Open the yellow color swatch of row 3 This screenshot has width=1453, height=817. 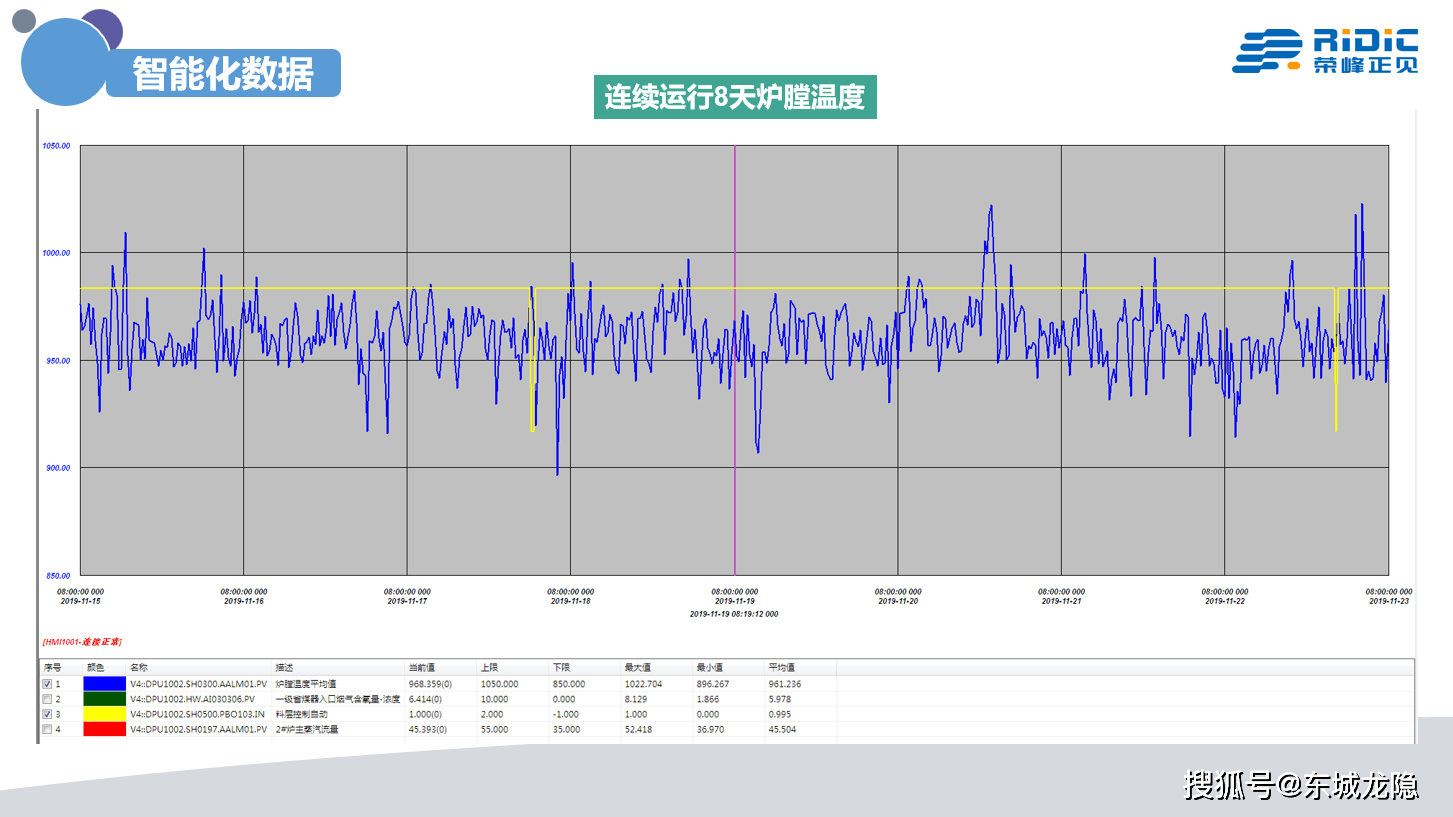coord(105,714)
